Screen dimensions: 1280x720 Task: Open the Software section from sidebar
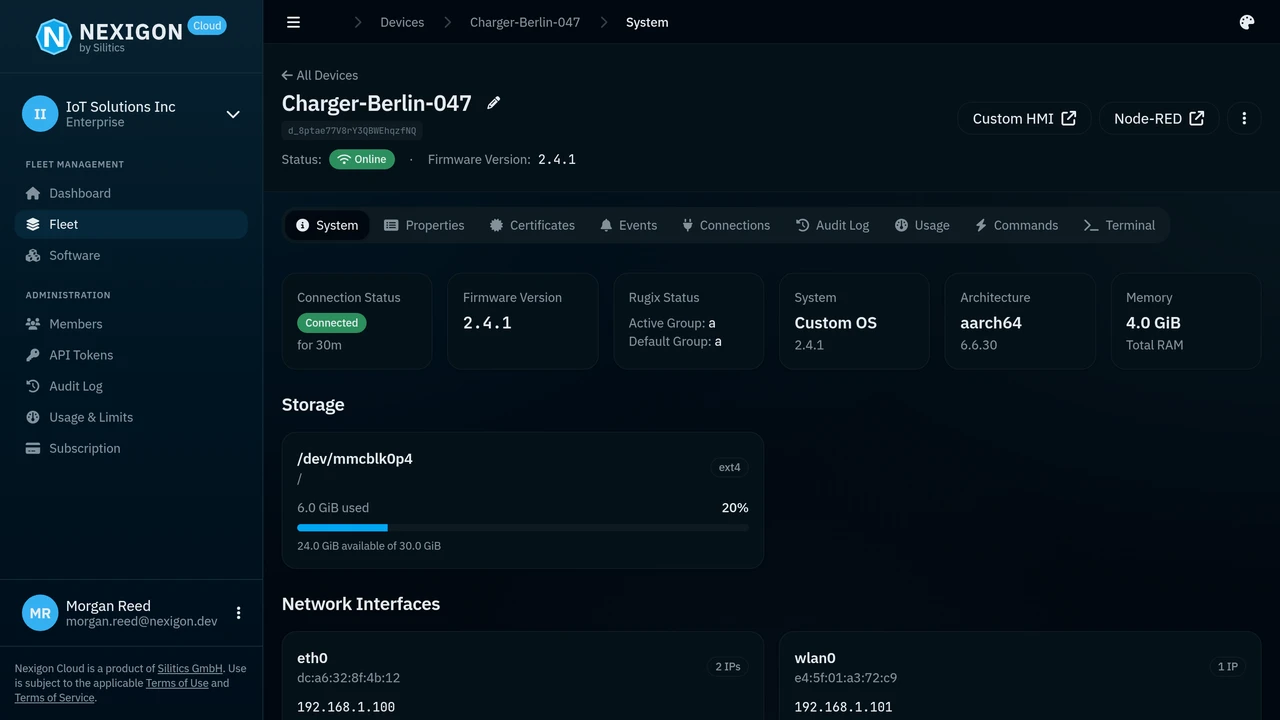pyautogui.click(x=74, y=255)
